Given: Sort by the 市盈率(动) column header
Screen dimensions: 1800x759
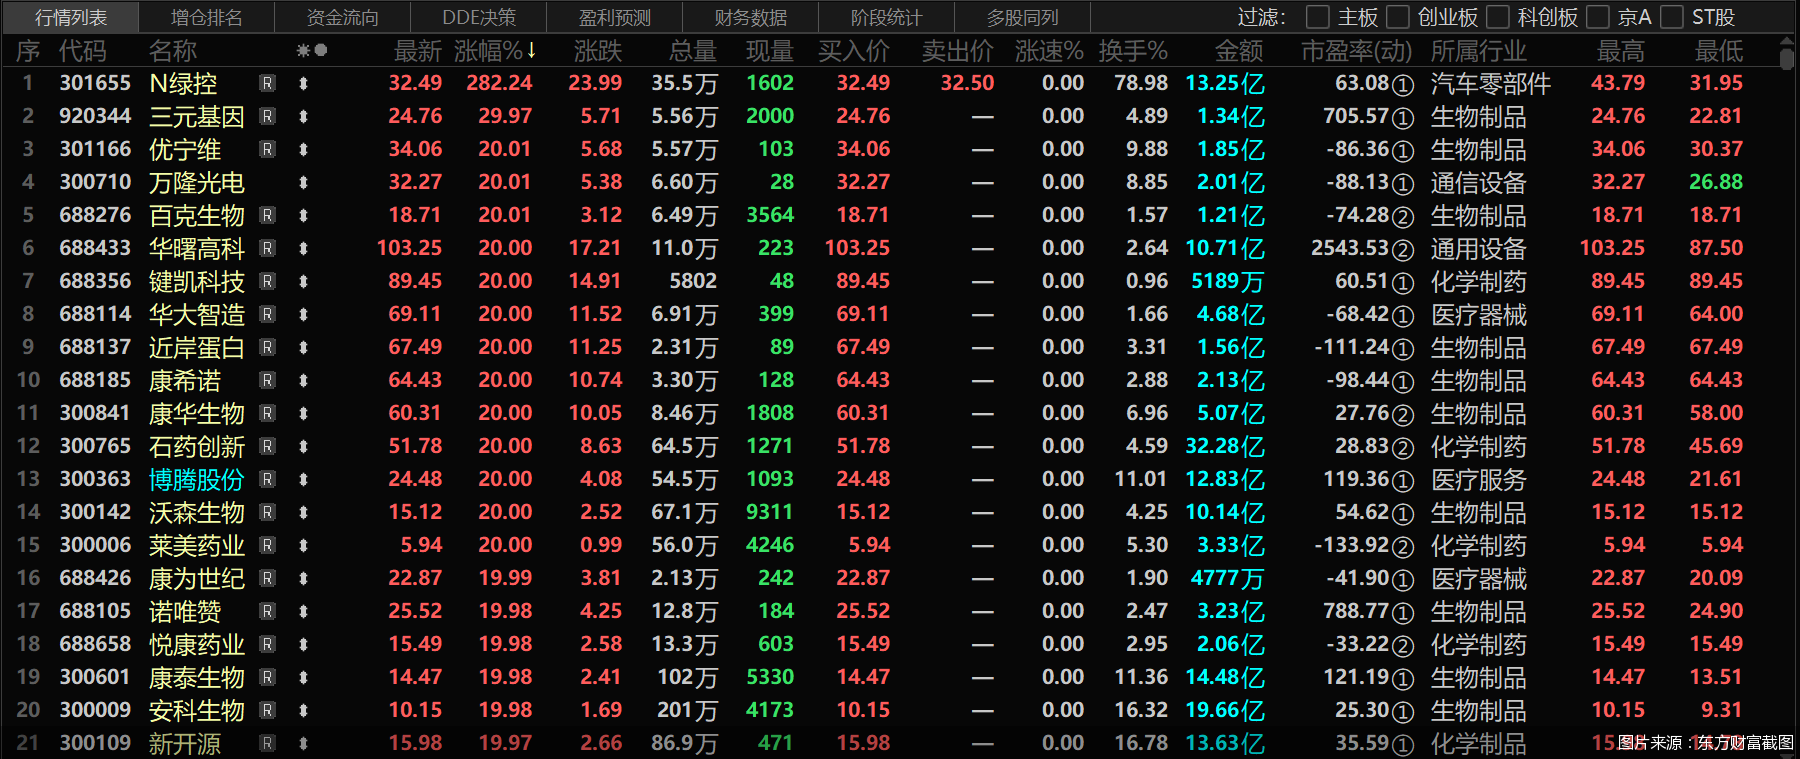Looking at the screenshot, I should click(1356, 51).
